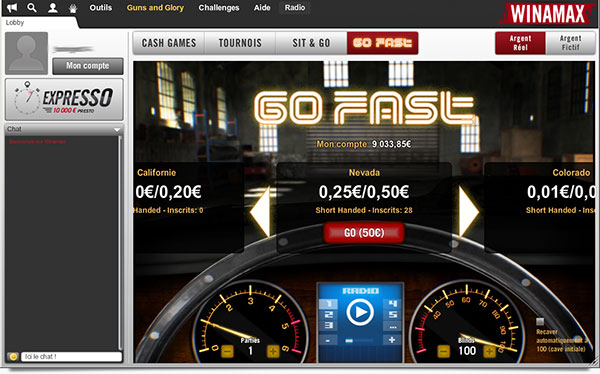Select radio station 2
600x374 pixels.
(x=328, y=315)
